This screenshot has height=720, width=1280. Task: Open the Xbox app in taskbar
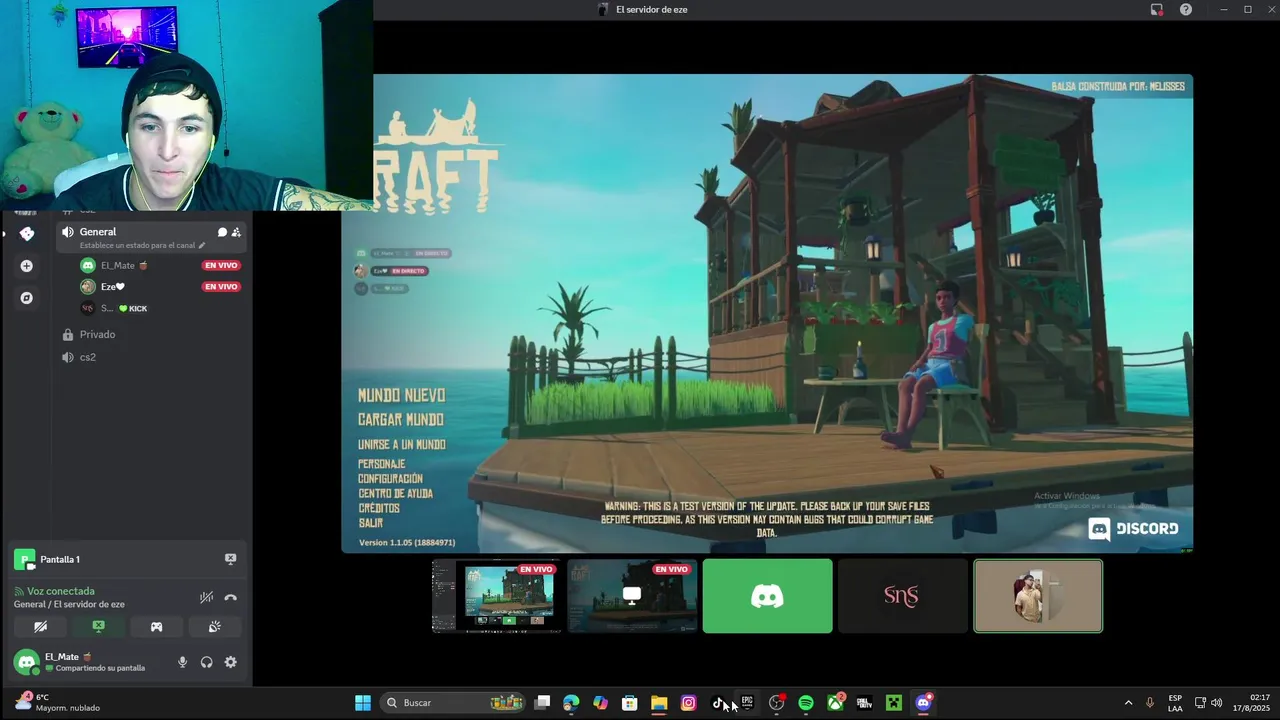(x=835, y=703)
